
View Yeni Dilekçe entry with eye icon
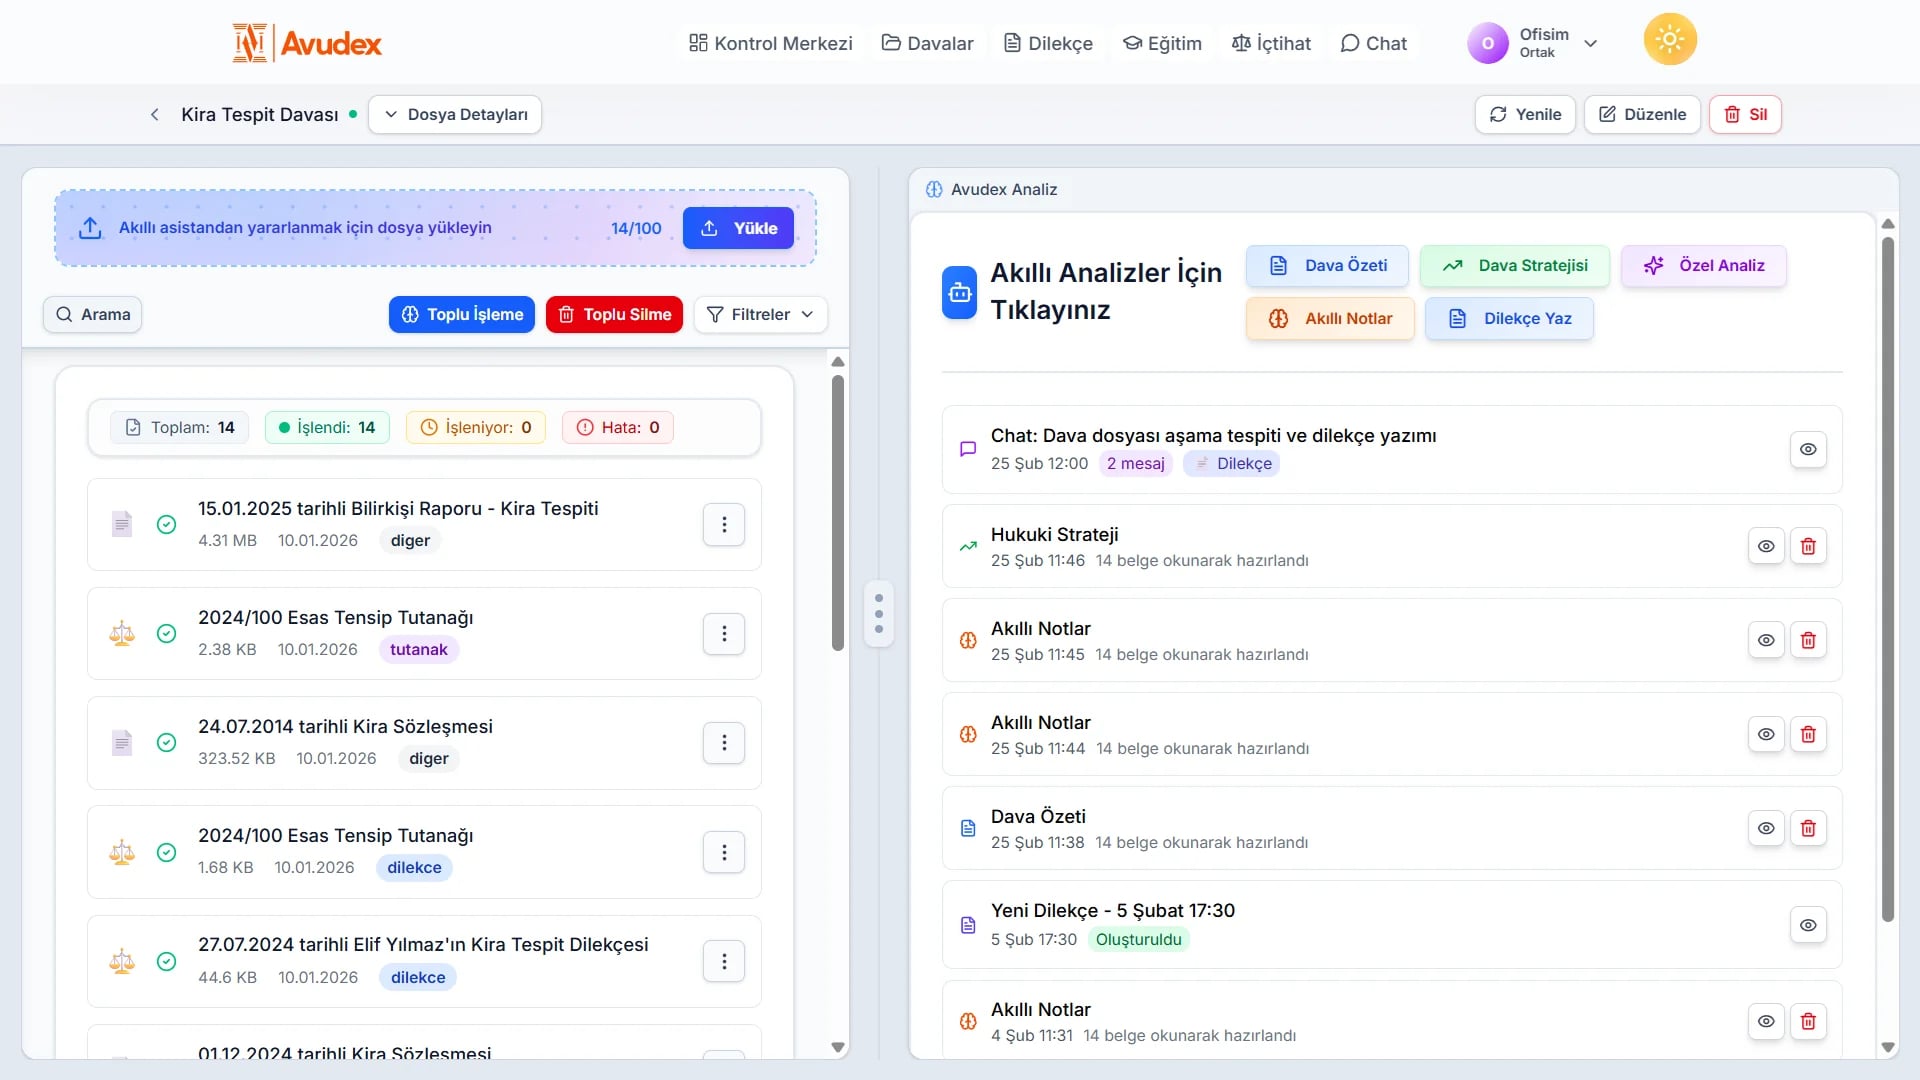1807,926
